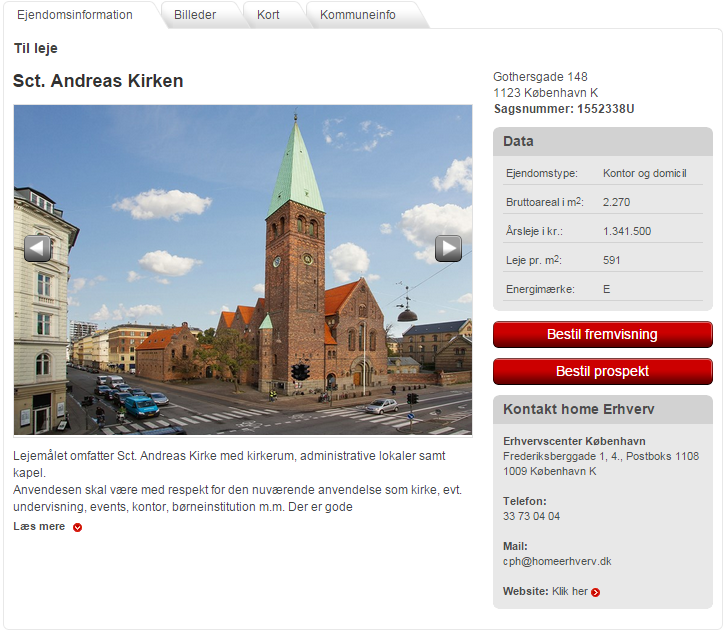This screenshot has height=630, width=726.
Task: Click the Energimærke label
Action: 540,289
